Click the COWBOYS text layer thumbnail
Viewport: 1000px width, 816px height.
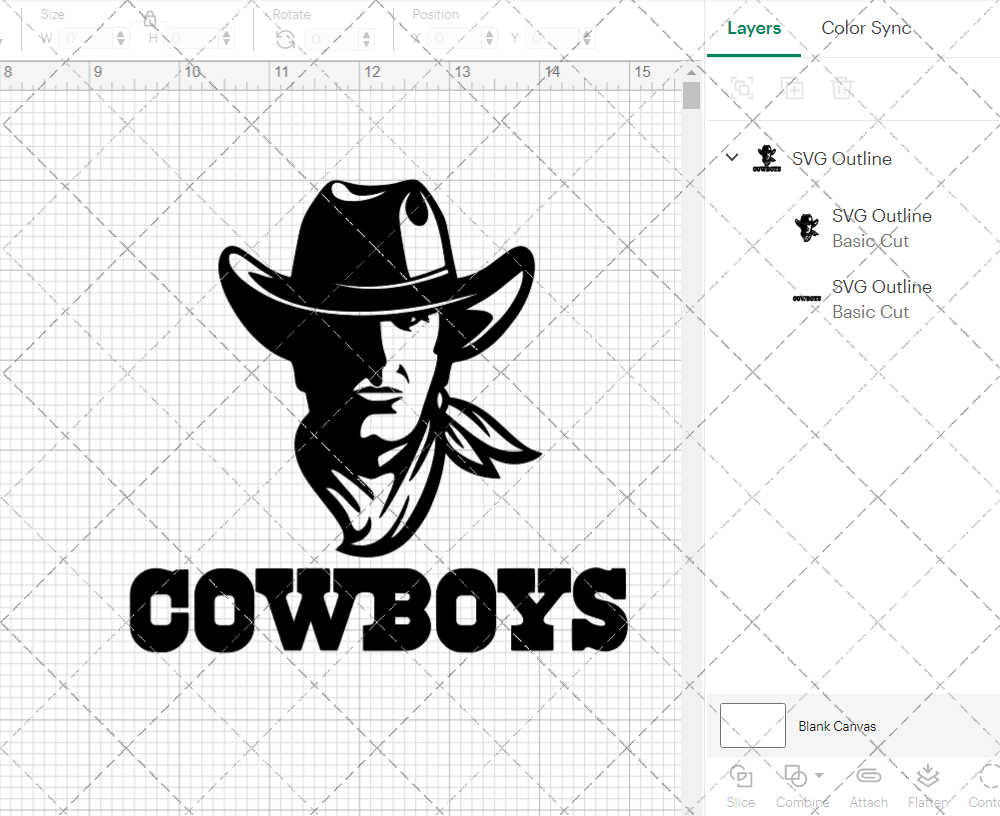pos(807,299)
